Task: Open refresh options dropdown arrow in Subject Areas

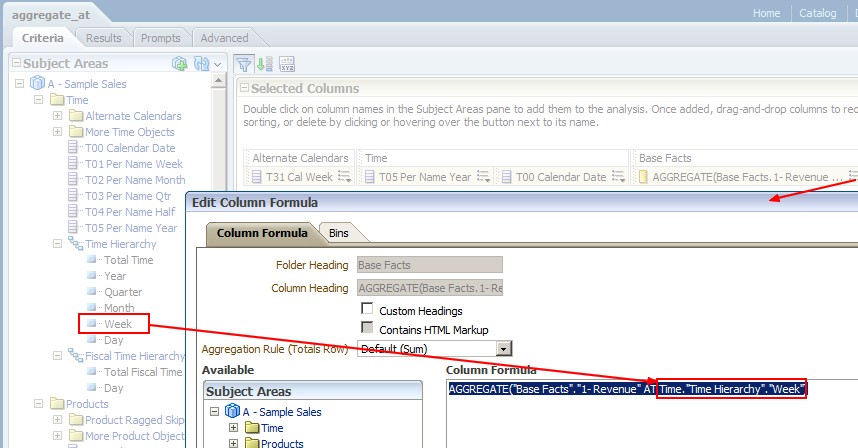Action: (x=217, y=65)
